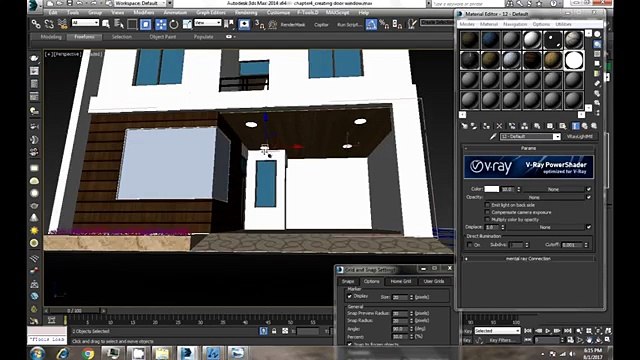Enable Direct illumination On checkbox

470,245
